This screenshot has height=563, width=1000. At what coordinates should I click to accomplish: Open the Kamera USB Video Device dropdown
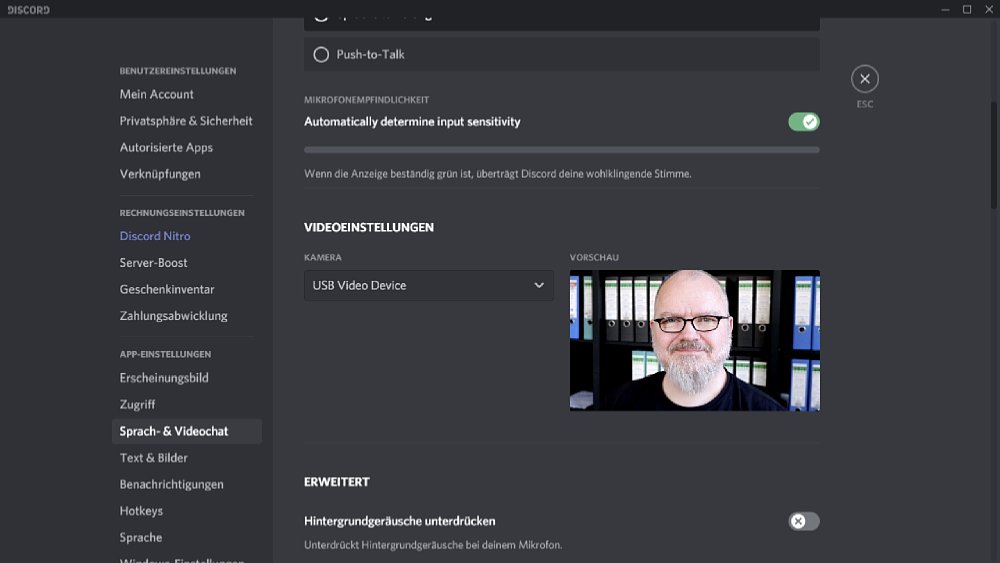(428, 285)
